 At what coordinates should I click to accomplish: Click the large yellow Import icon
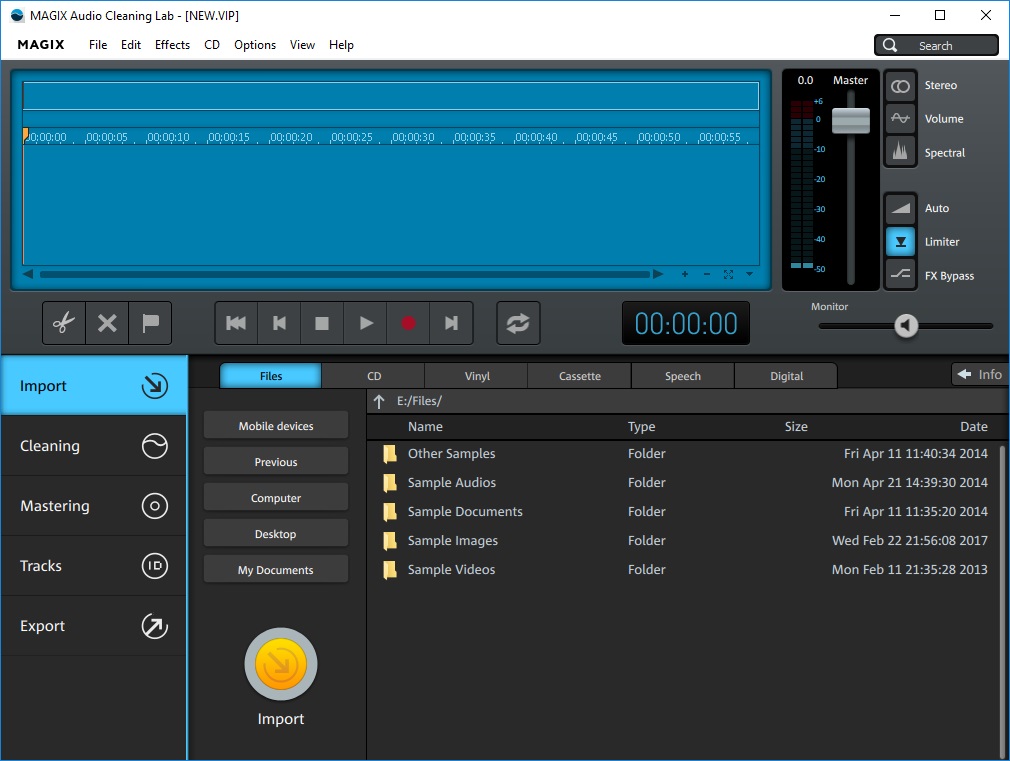click(280, 663)
